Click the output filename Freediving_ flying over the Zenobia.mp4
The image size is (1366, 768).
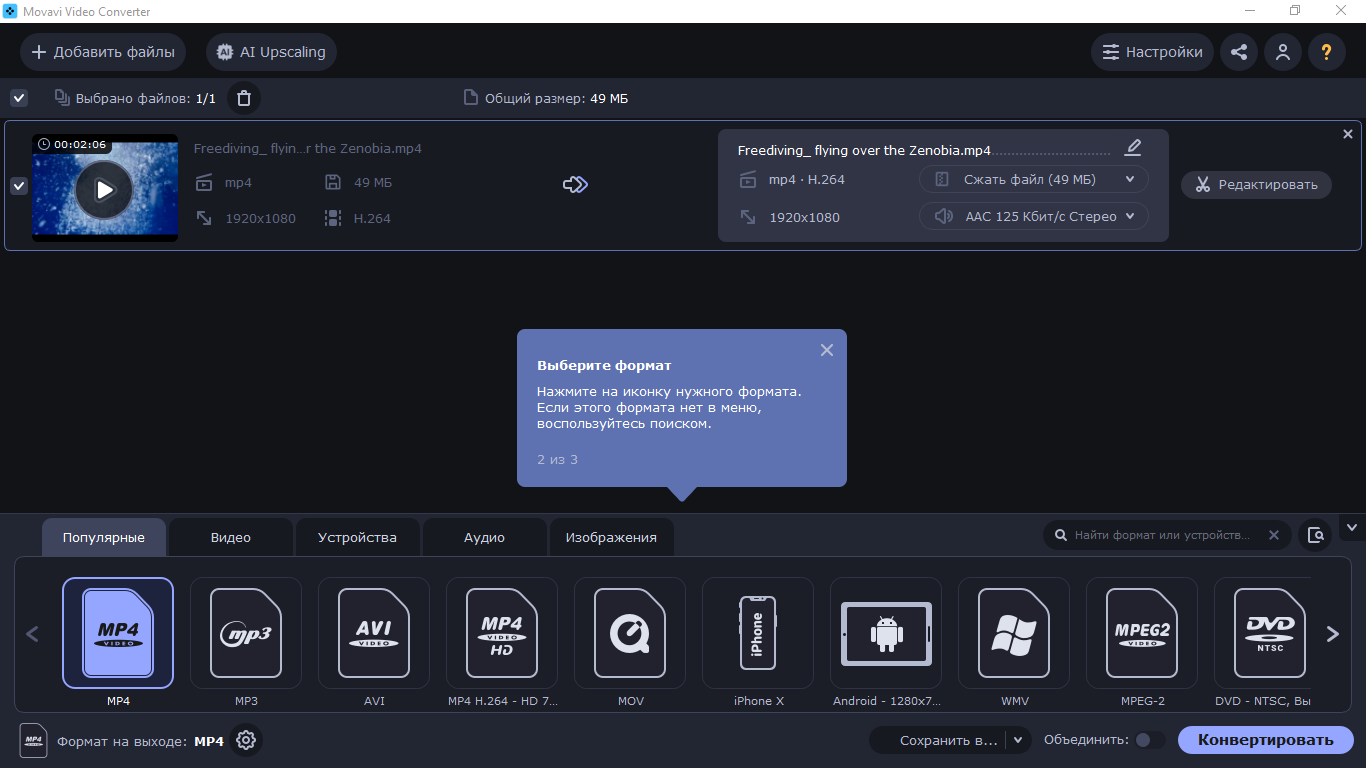(x=864, y=150)
